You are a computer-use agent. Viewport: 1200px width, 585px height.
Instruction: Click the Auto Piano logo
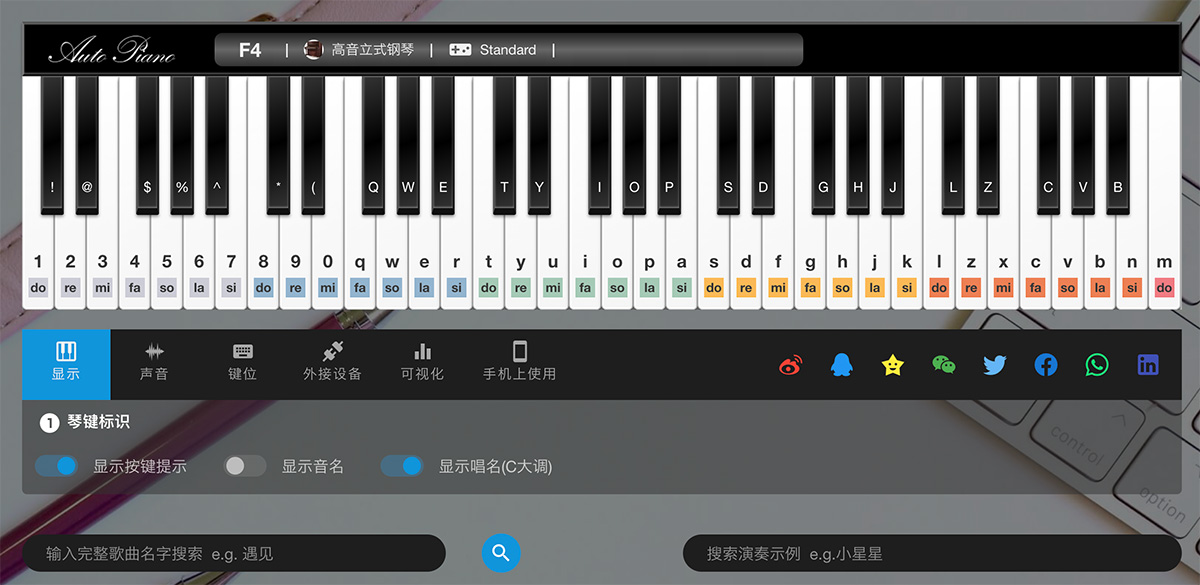coord(111,50)
